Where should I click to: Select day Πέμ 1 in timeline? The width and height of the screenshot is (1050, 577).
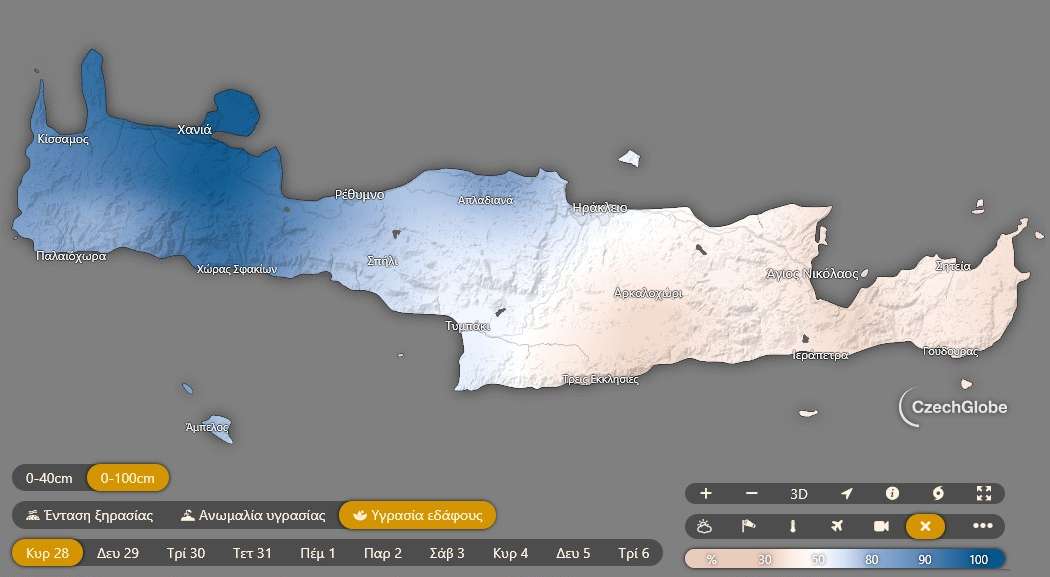[x=318, y=553]
